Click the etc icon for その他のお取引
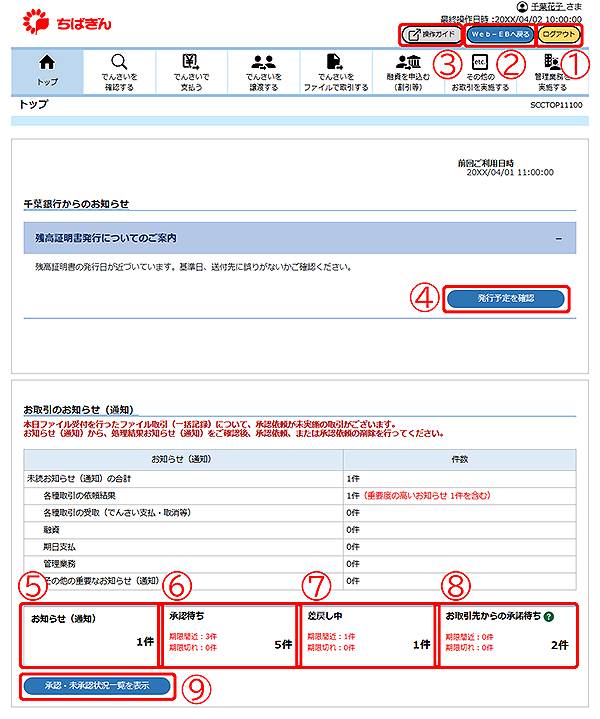The height and width of the screenshot is (719, 600). (x=479, y=62)
